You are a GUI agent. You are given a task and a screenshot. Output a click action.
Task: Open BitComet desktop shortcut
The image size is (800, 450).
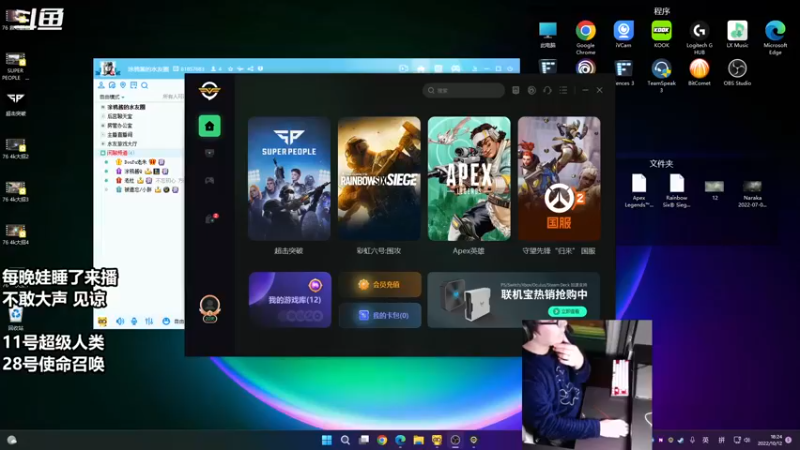699,72
